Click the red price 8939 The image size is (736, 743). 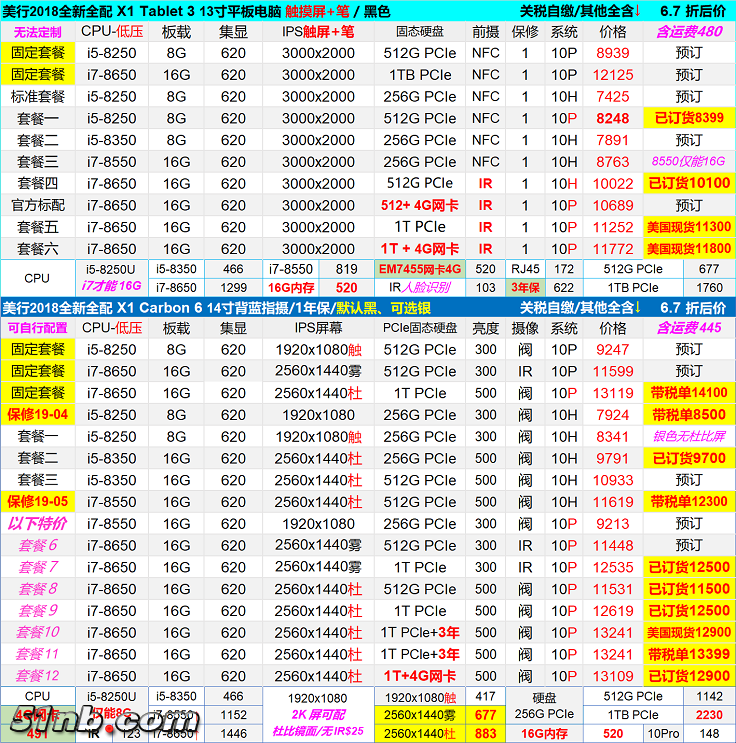tap(612, 53)
